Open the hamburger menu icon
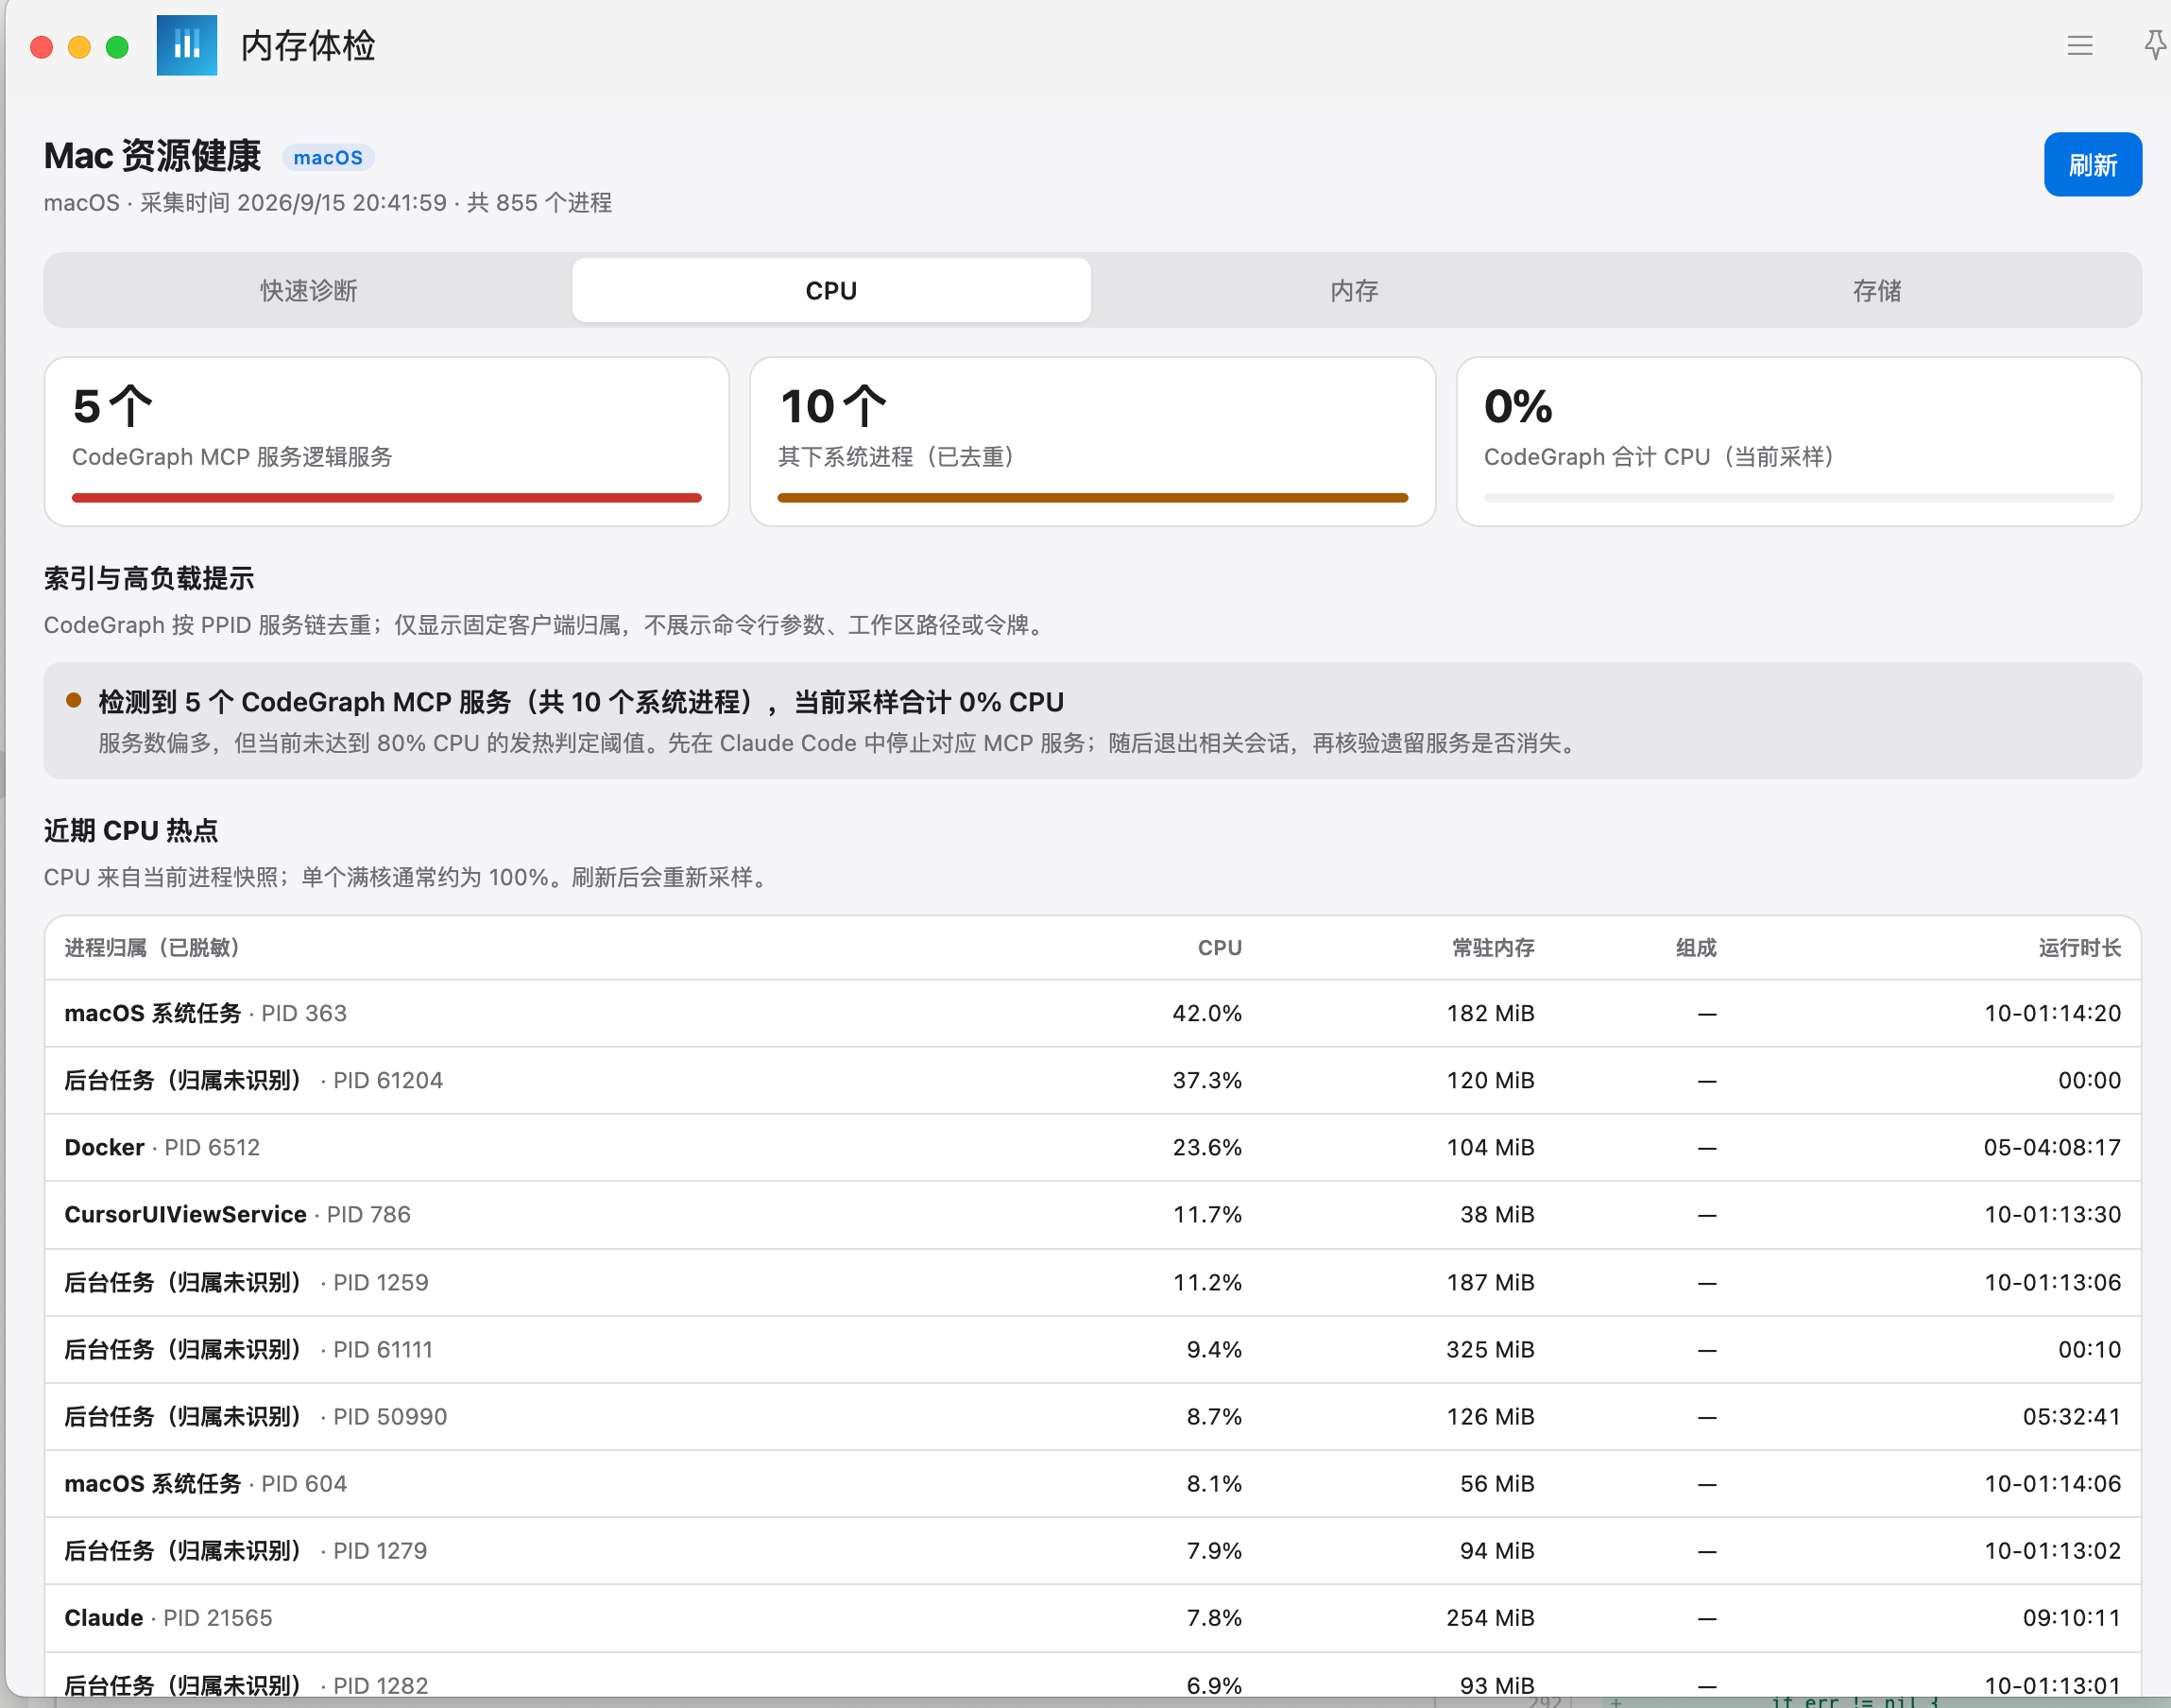Screen dimensions: 2171x1708 click(x=2080, y=45)
